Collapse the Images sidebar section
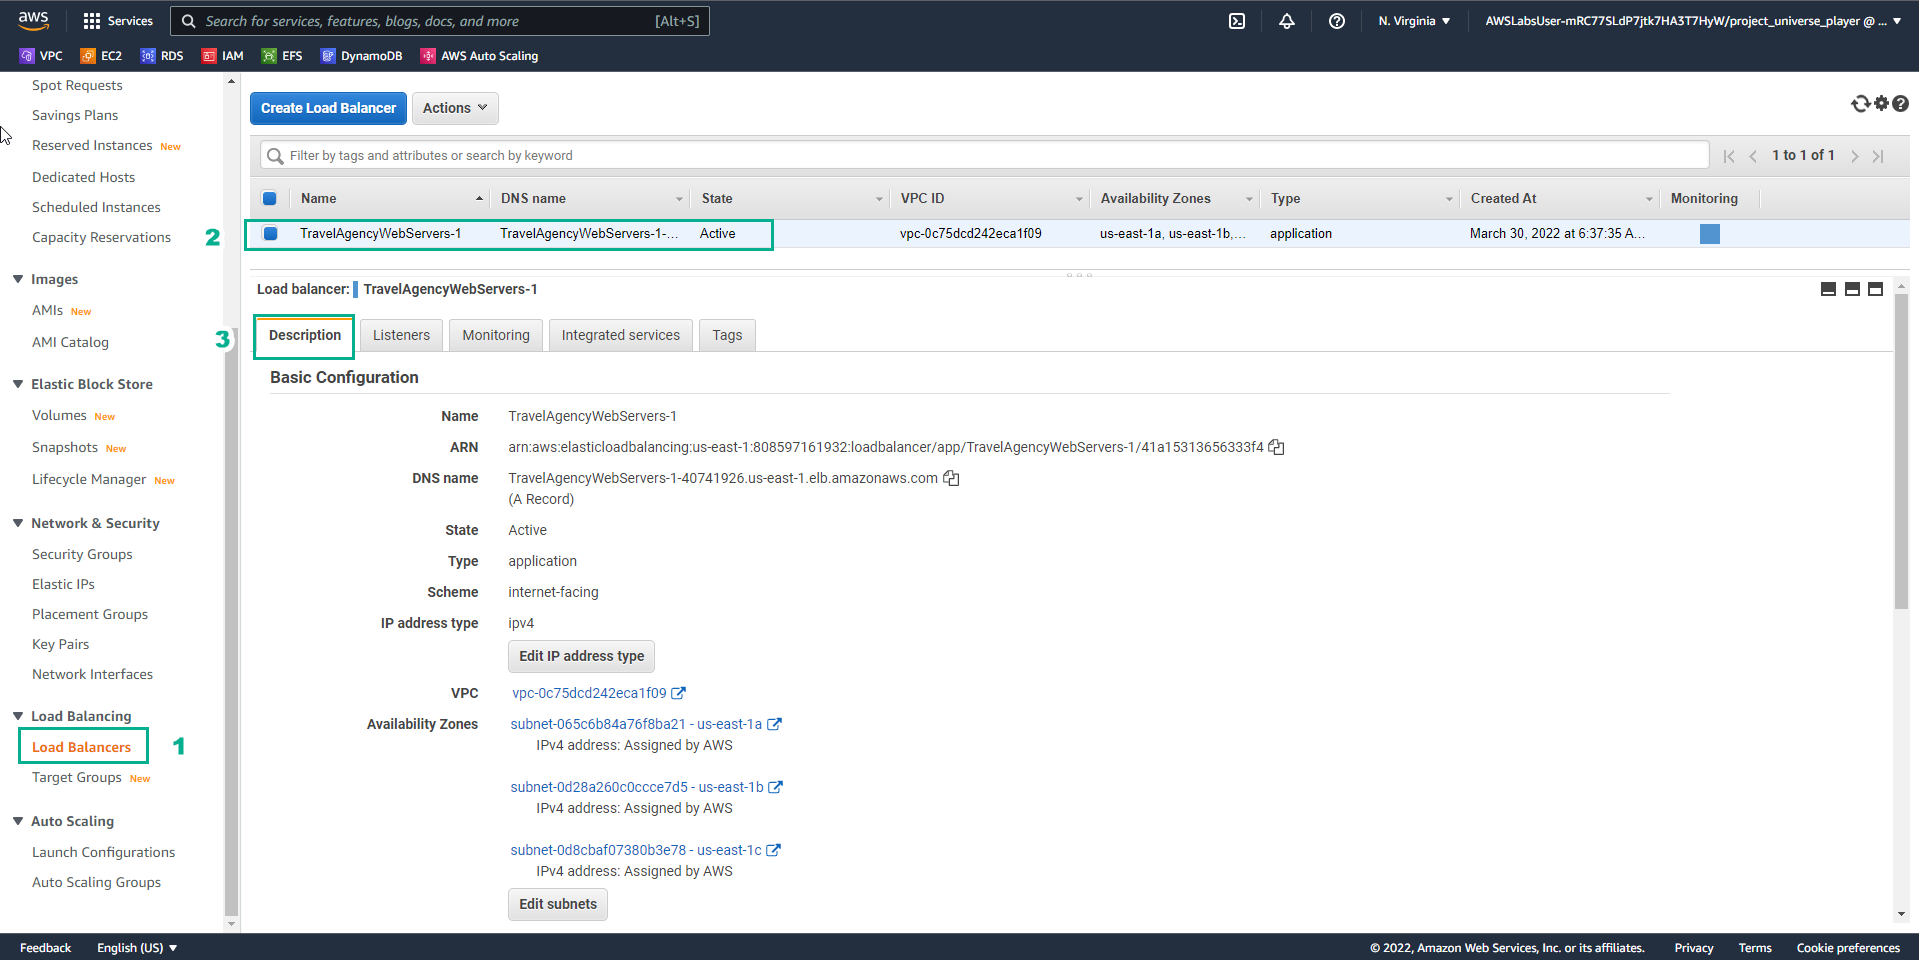Image resolution: width=1919 pixels, height=960 pixels. click(18, 279)
